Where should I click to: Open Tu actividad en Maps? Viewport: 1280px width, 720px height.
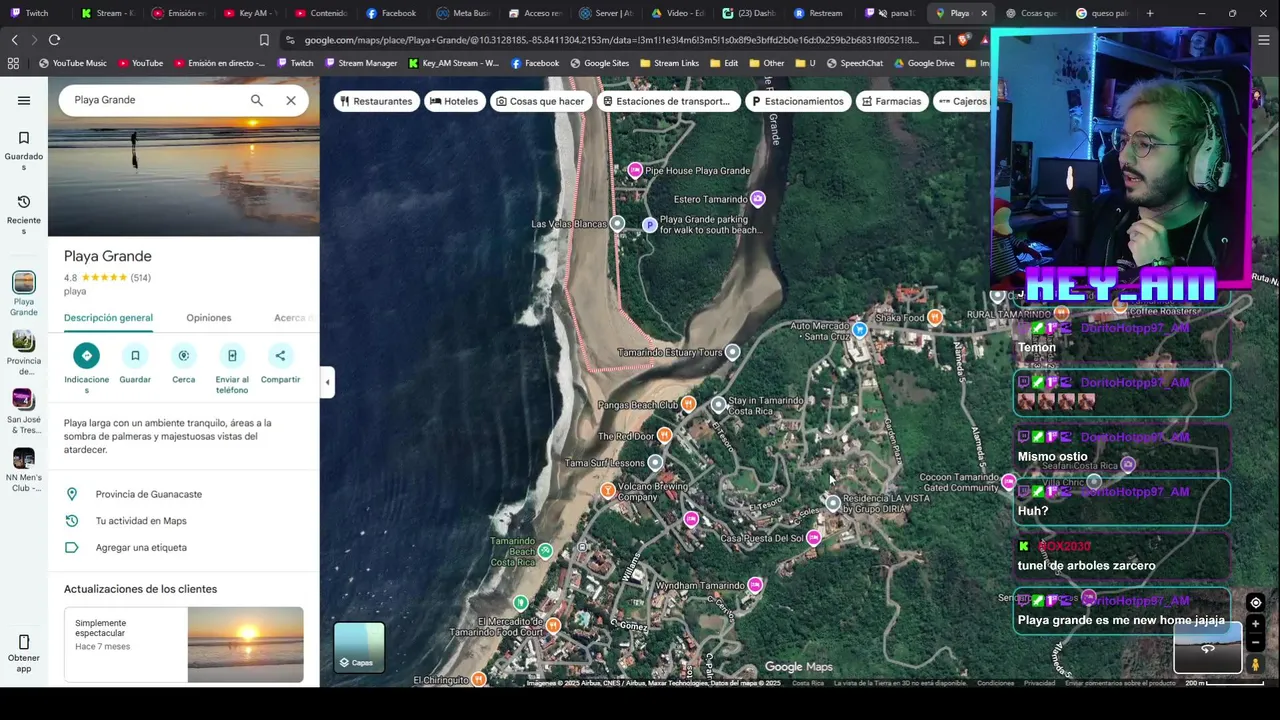(x=184, y=521)
